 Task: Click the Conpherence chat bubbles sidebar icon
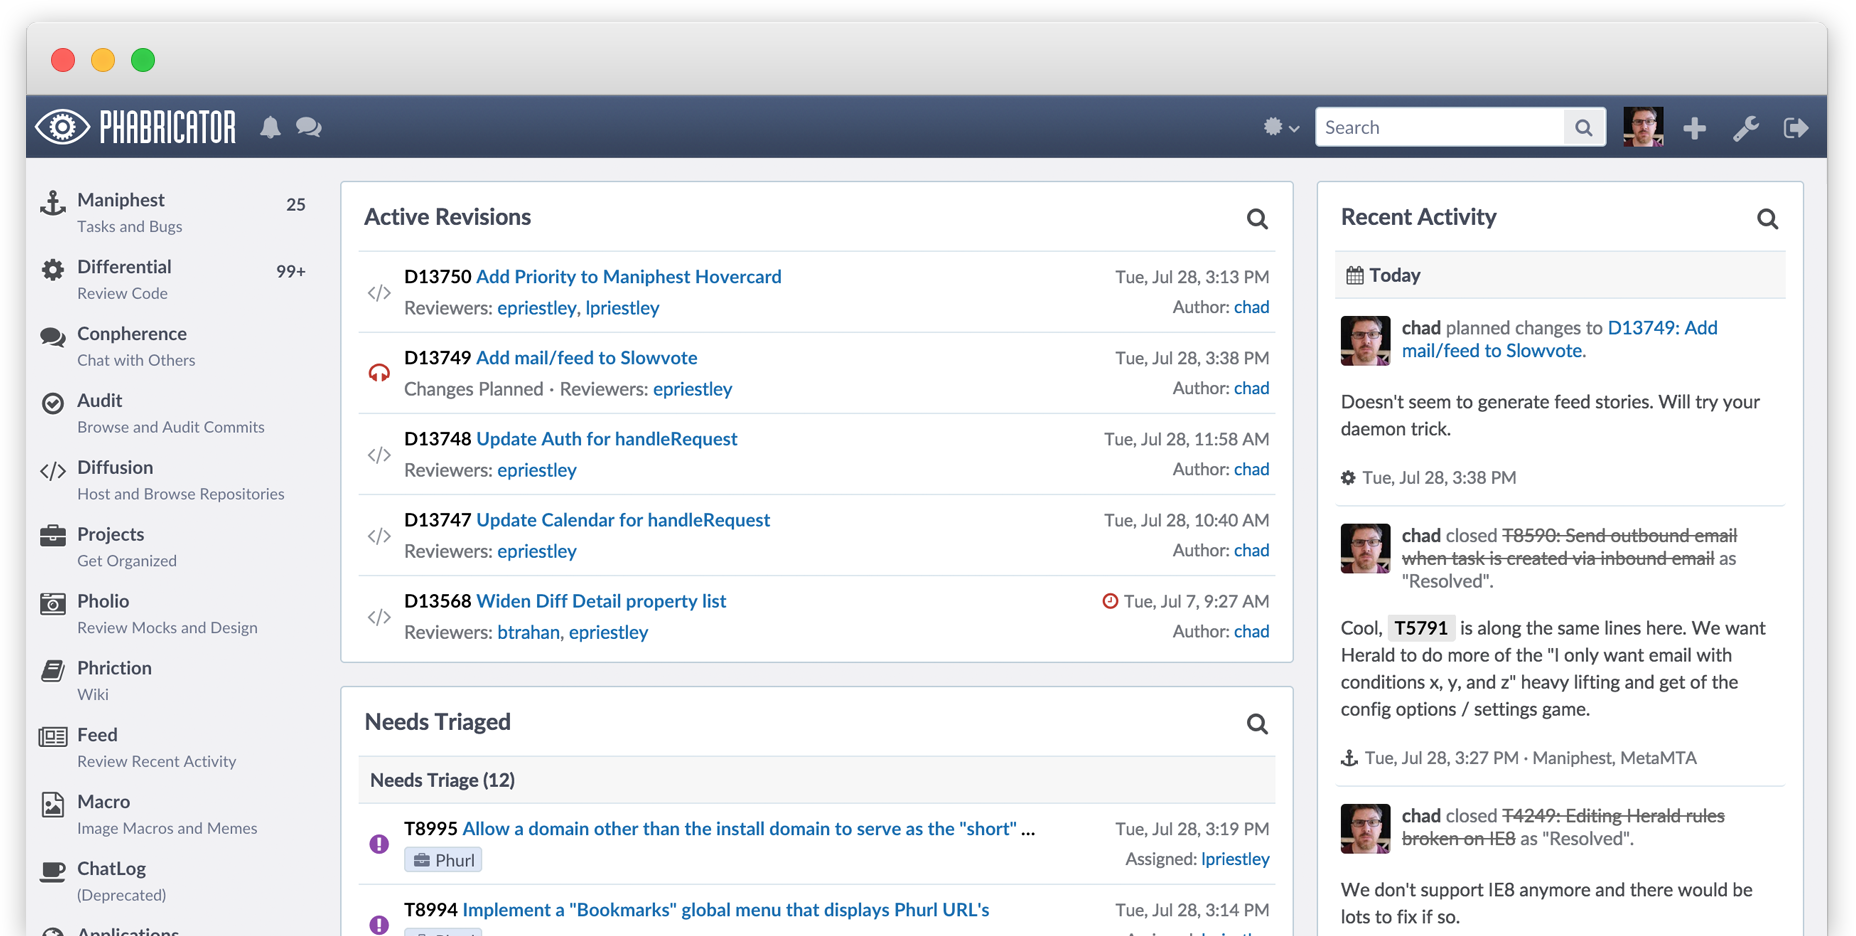(x=53, y=337)
